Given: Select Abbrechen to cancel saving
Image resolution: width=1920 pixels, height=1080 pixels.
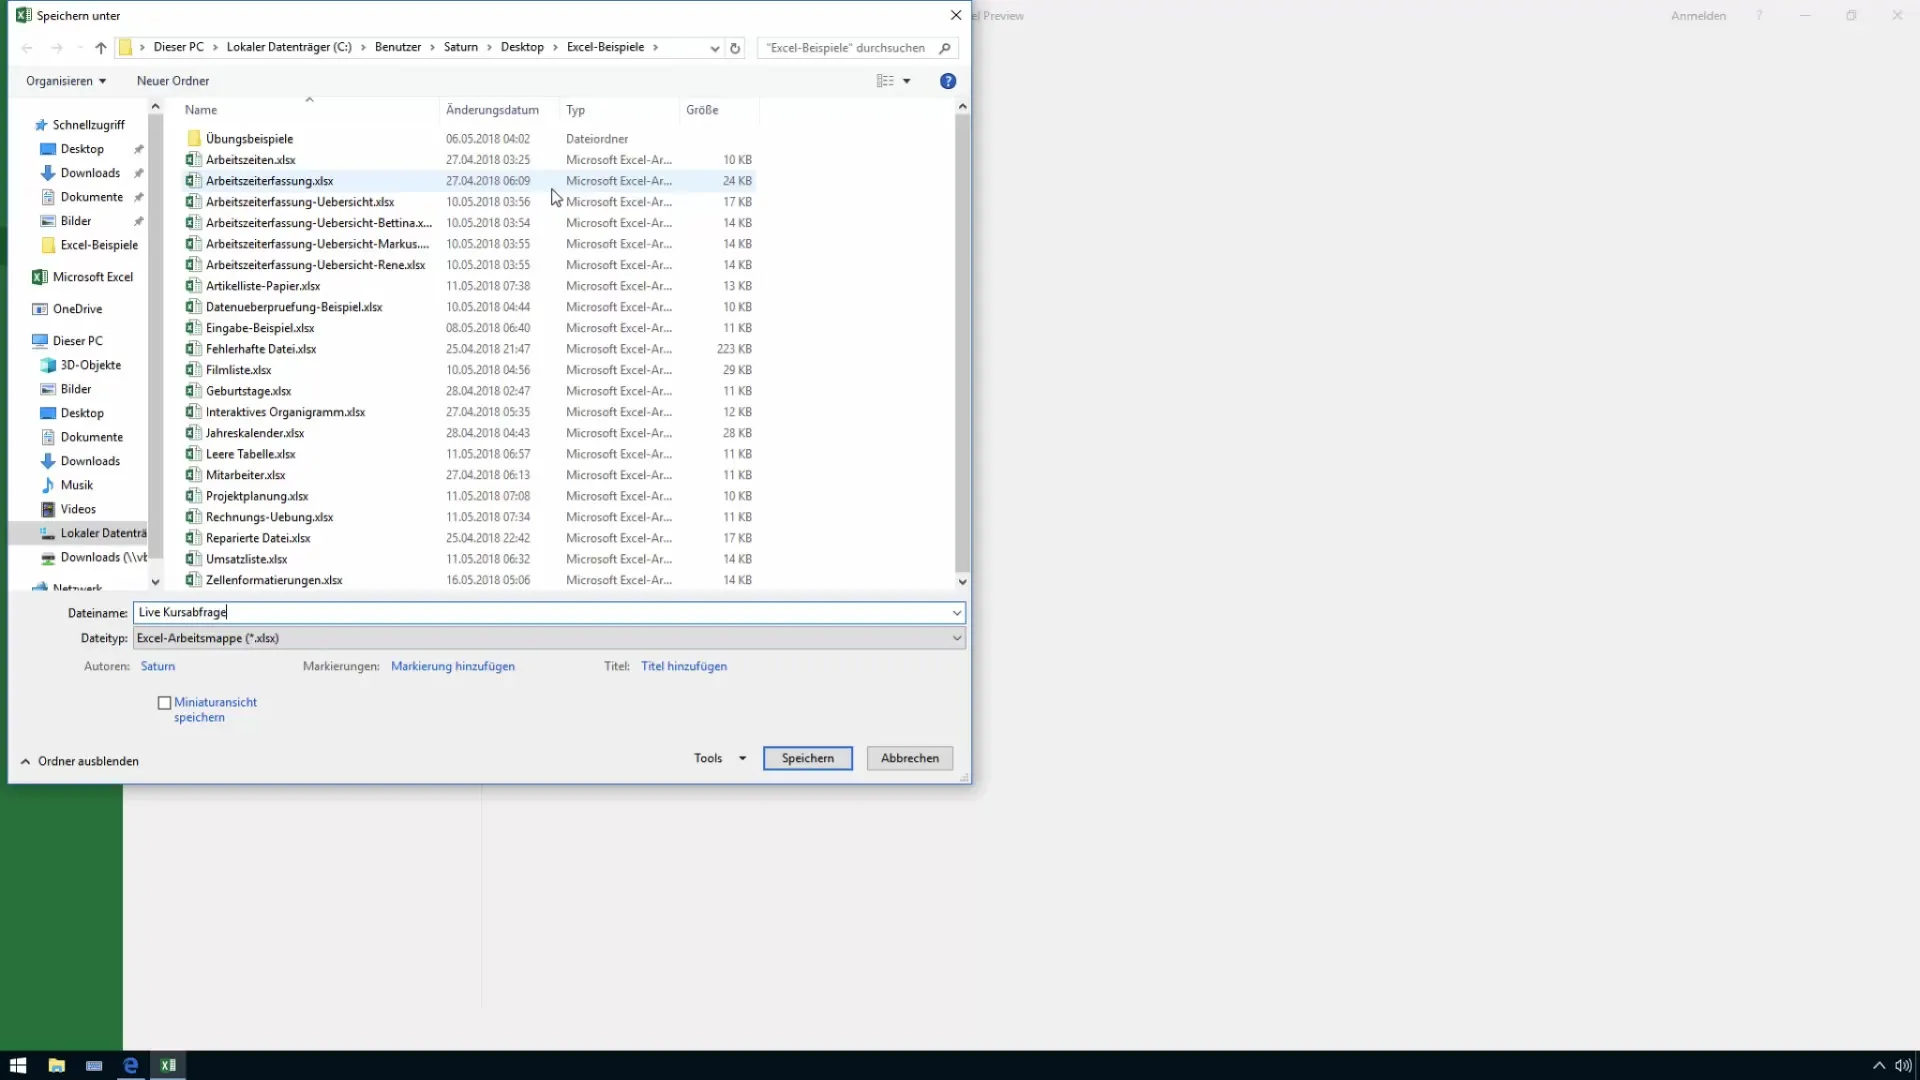Looking at the screenshot, I should coord(910,757).
